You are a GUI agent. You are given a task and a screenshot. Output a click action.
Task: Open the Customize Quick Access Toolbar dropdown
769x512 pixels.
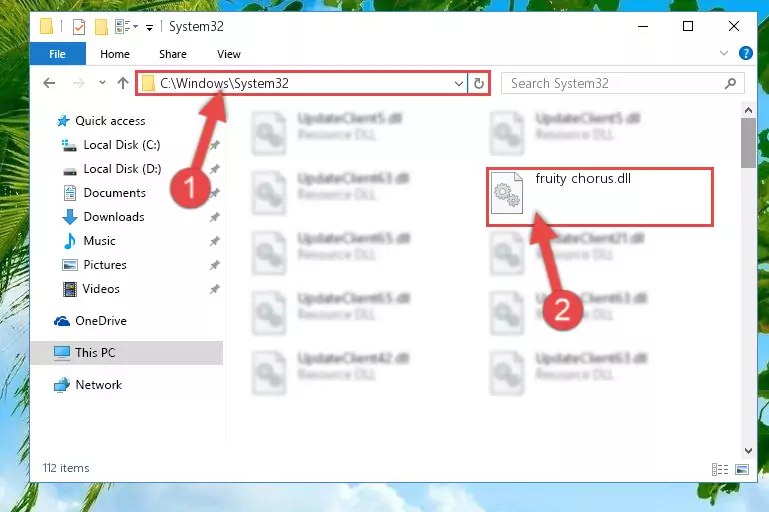149,28
